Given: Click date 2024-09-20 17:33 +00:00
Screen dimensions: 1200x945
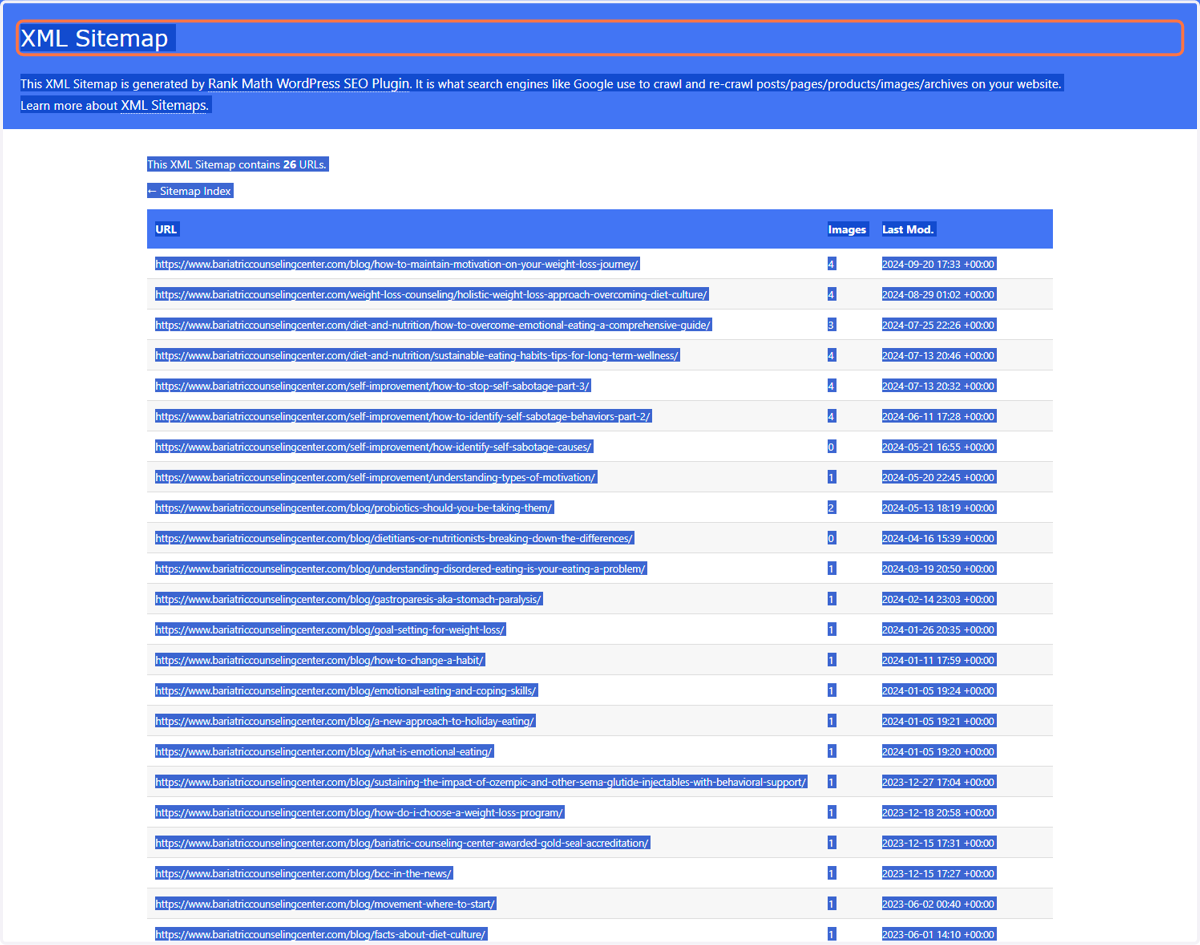Looking at the screenshot, I should click(x=938, y=264).
